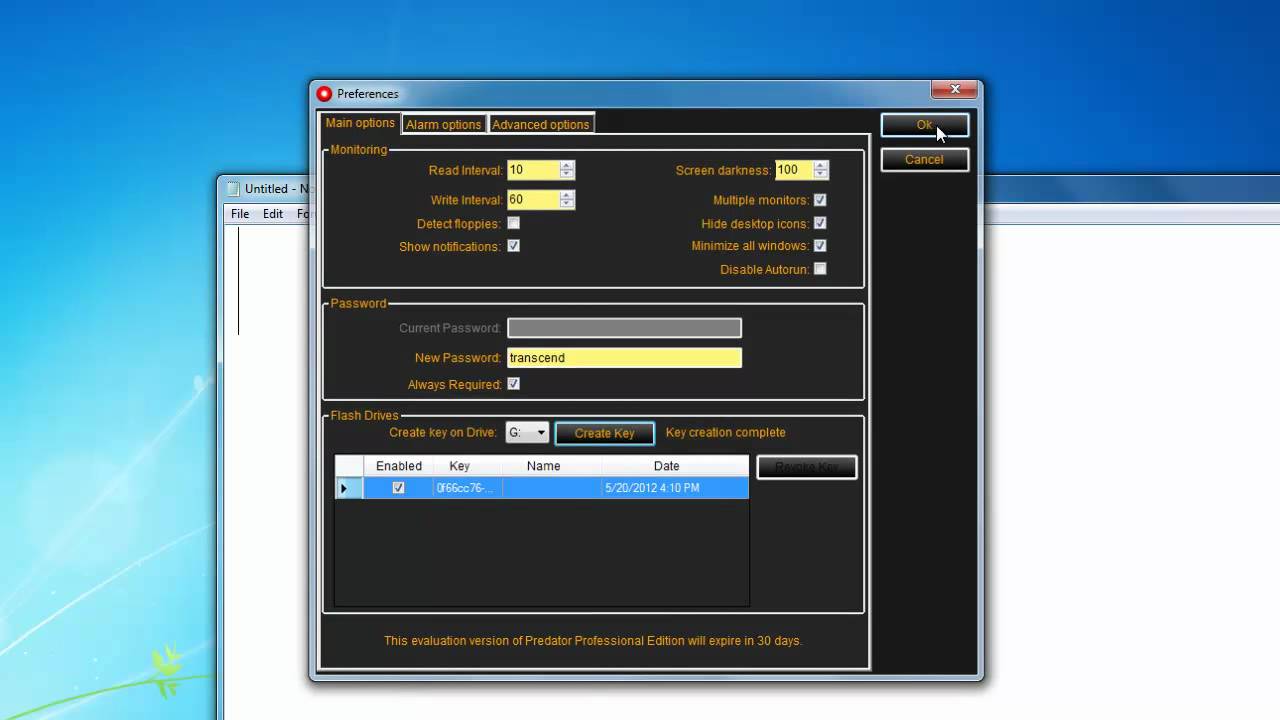1280x720 pixels.
Task: Toggle the Detect floppies checkbox
Action: click(x=513, y=223)
